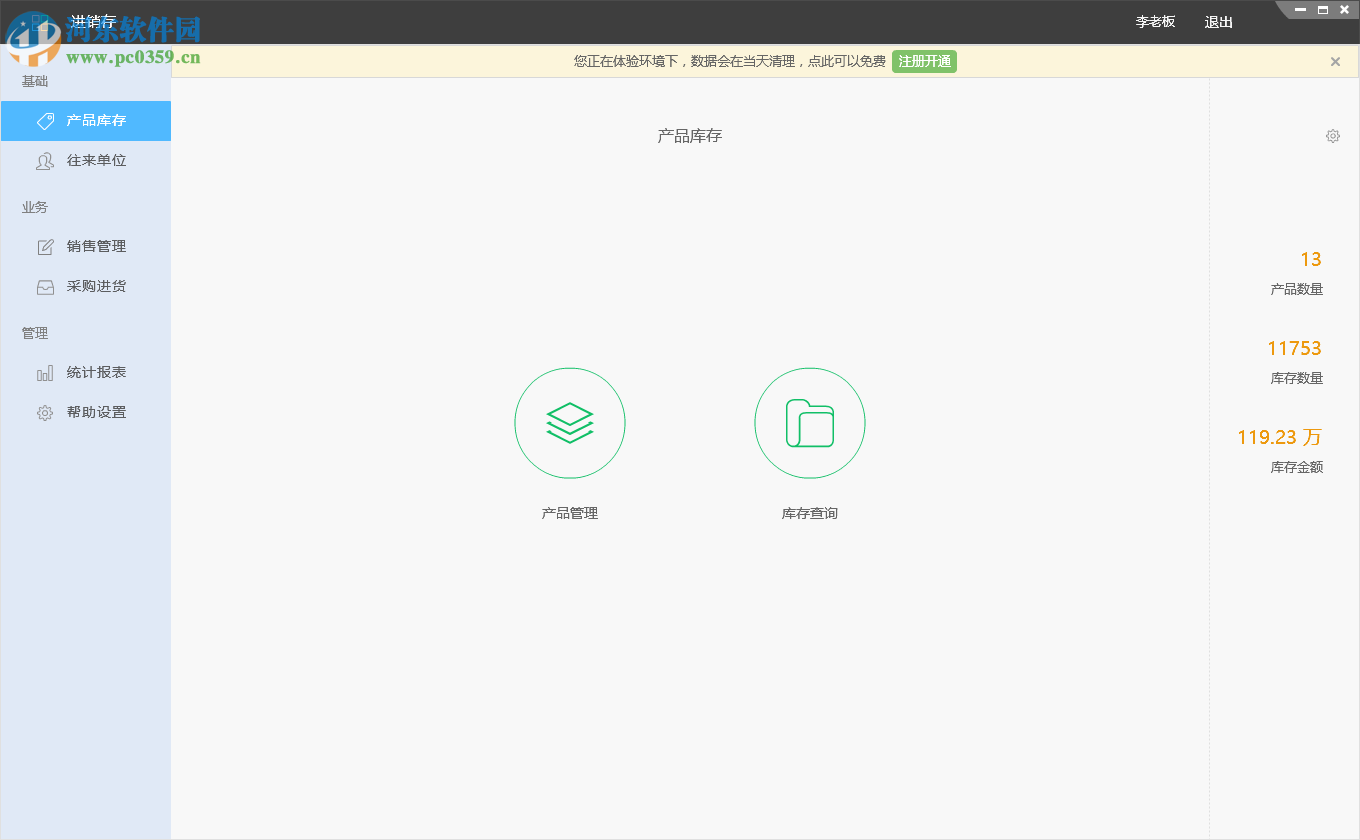View 统计报表 section

click(x=86, y=373)
